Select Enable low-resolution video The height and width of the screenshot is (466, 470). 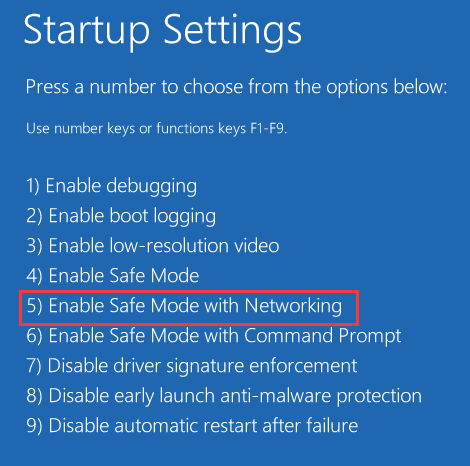coord(153,246)
